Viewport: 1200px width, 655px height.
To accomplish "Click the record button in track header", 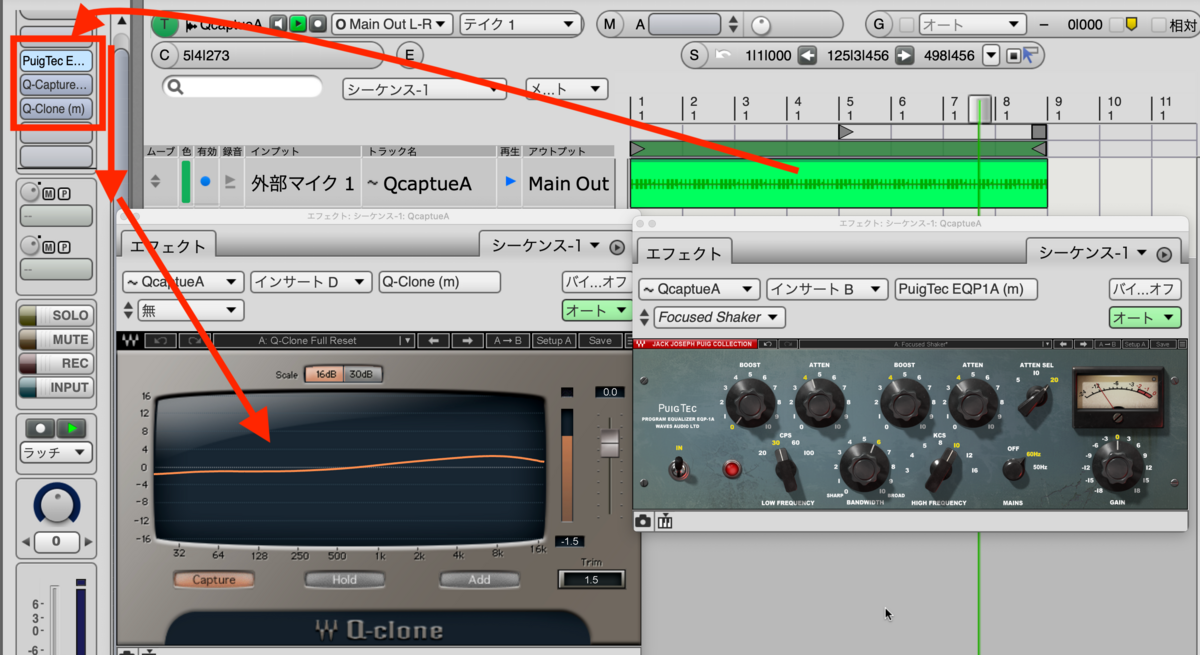I will (316, 23).
